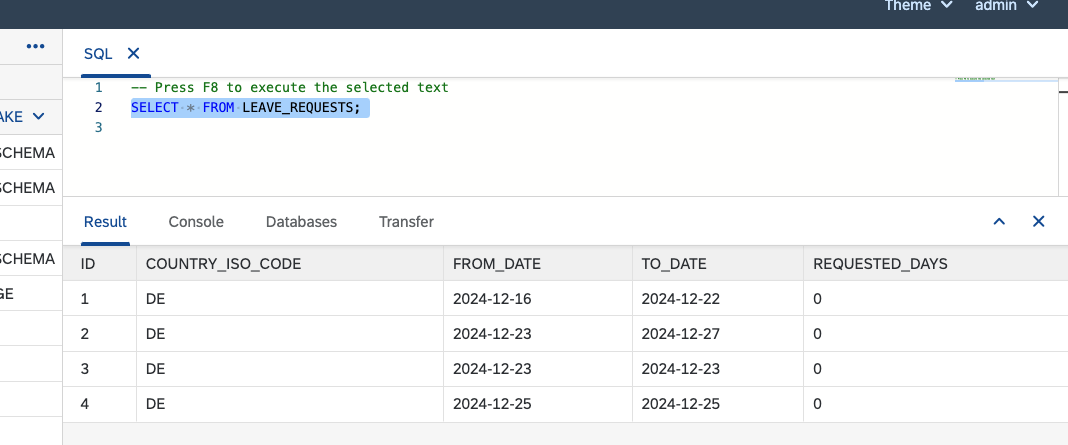Switch to the Console tab
The height and width of the screenshot is (445, 1068).
196,221
